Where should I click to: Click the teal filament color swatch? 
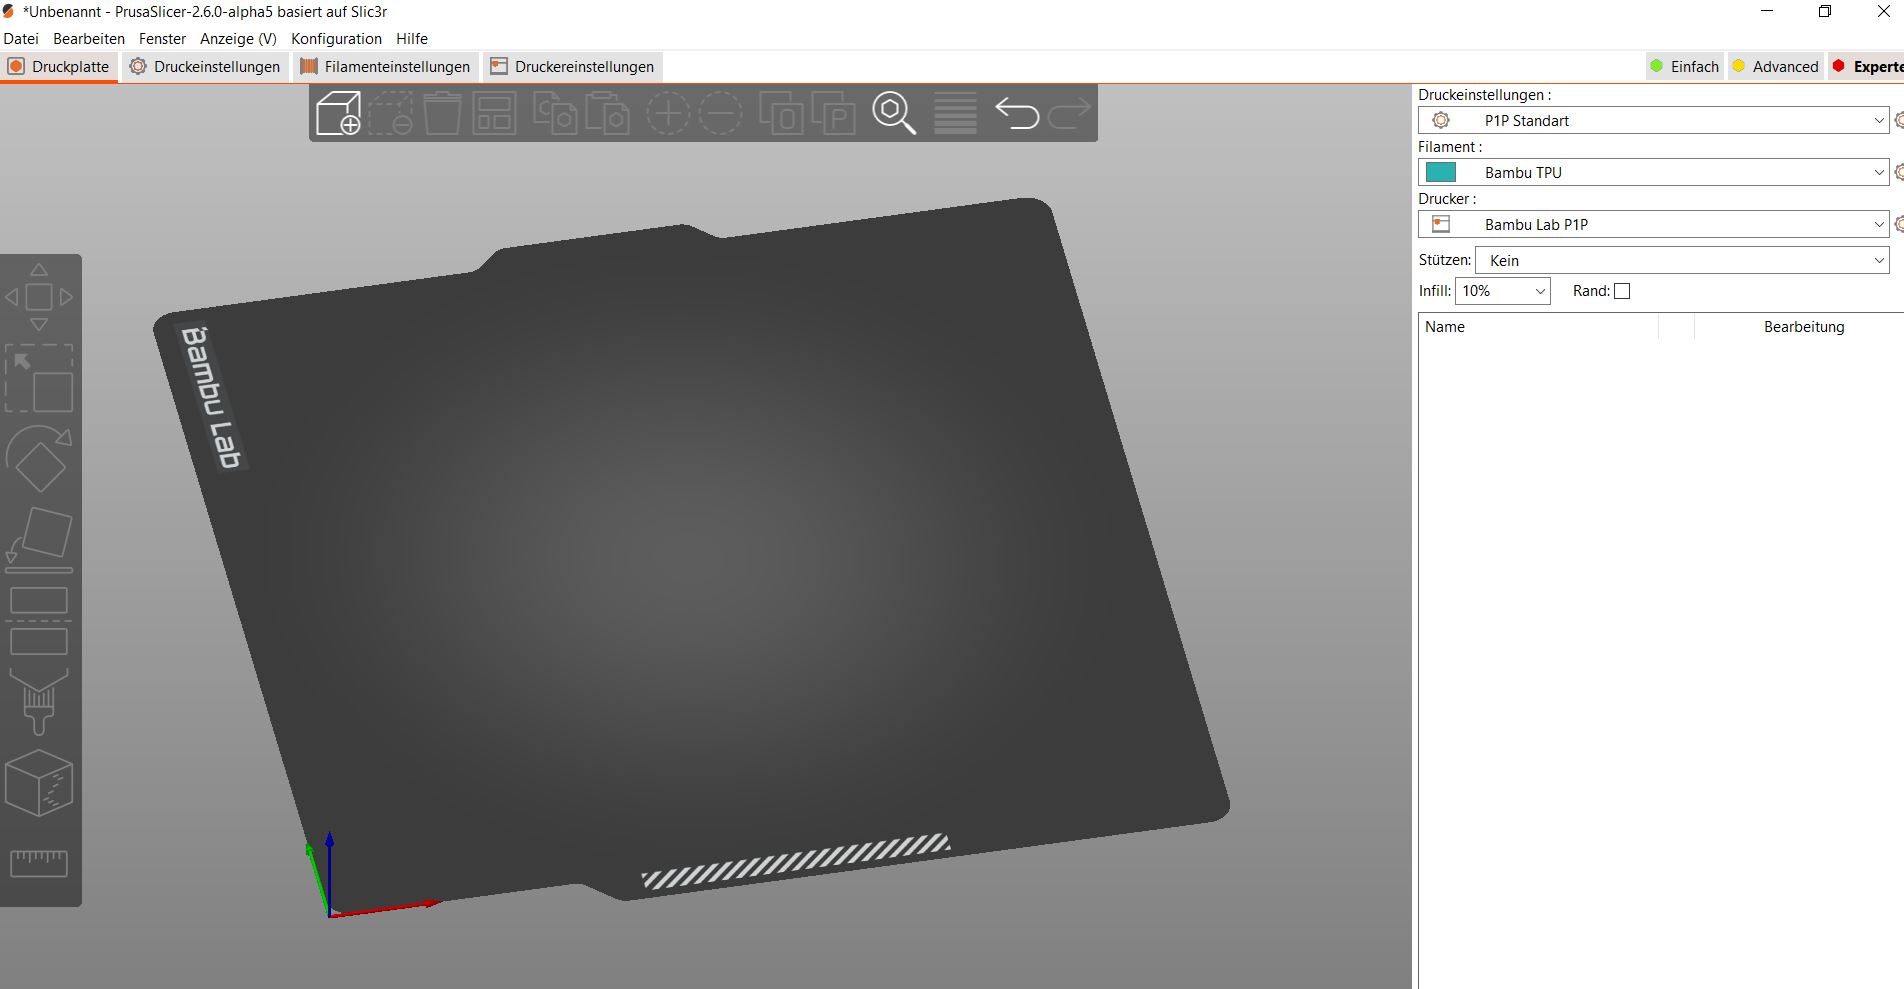[1441, 173]
